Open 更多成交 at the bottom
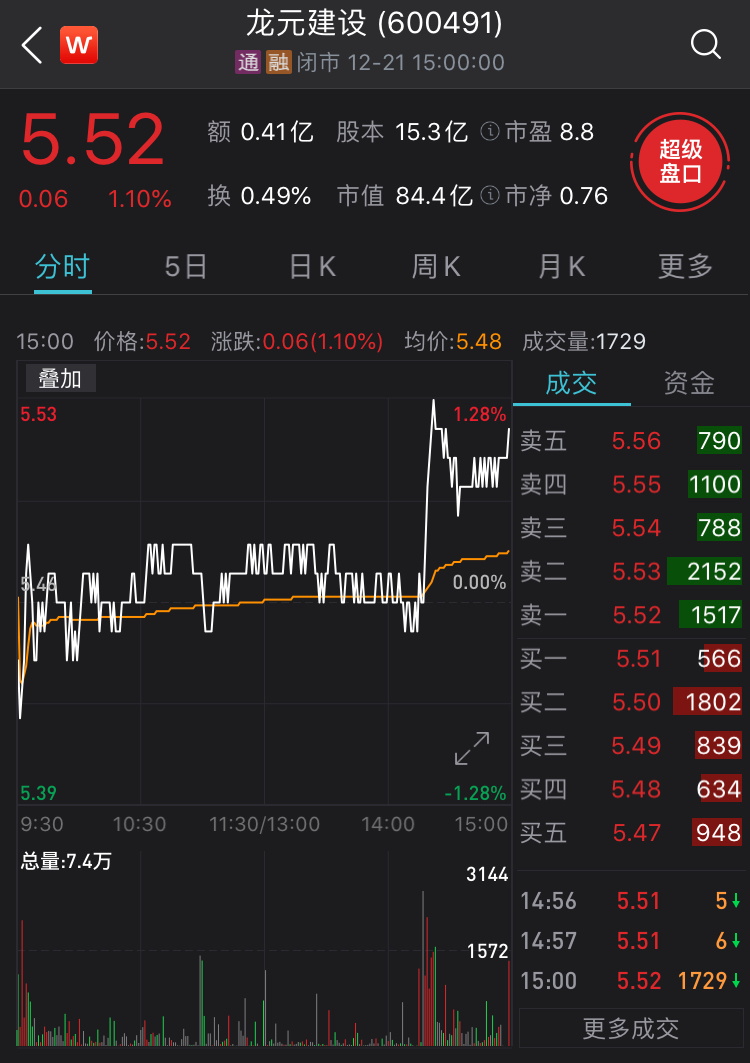 click(x=631, y=1028)
